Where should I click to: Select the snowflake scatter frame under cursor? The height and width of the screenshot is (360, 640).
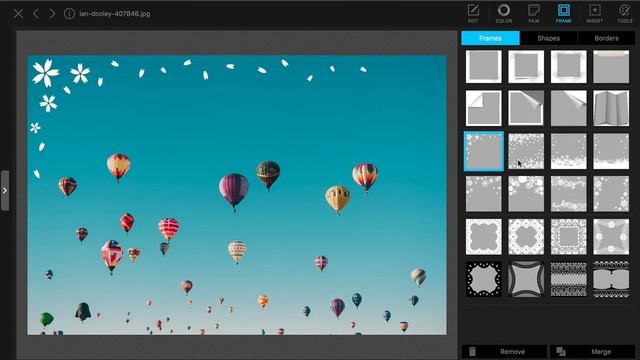(x=526, y=151)
